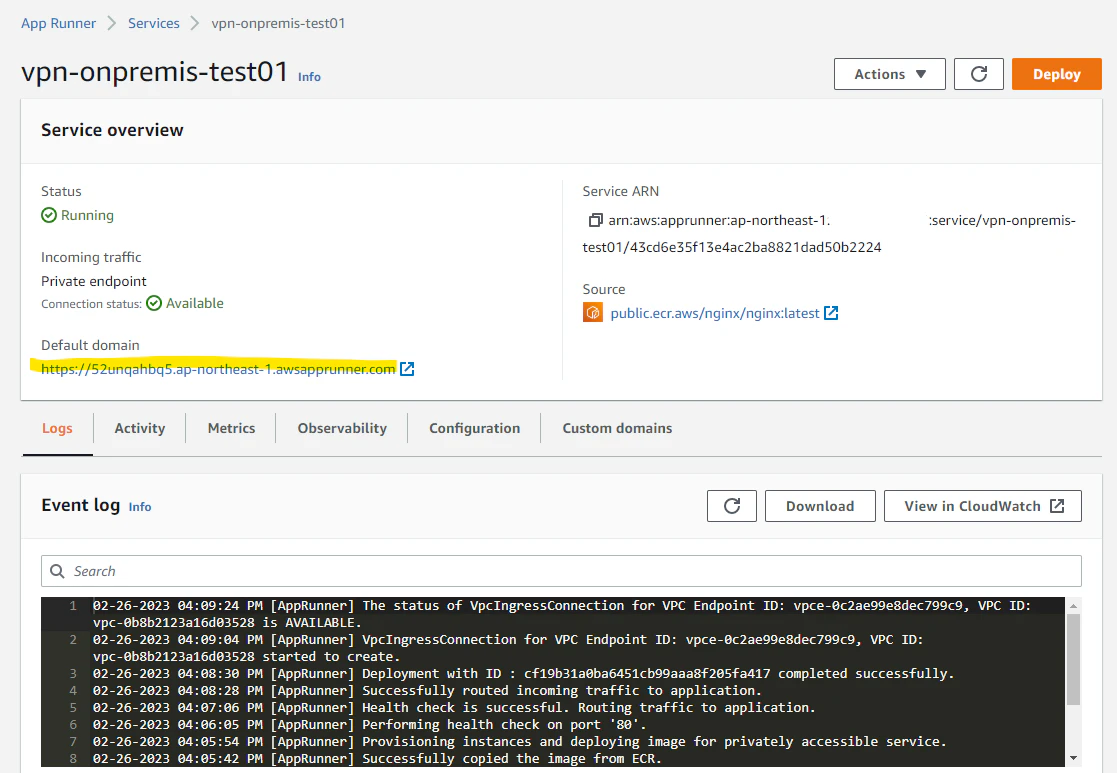Click the refresh icon button beside Actions
Viewport: 1117px width, 773px height.
(x=979, y=74)
